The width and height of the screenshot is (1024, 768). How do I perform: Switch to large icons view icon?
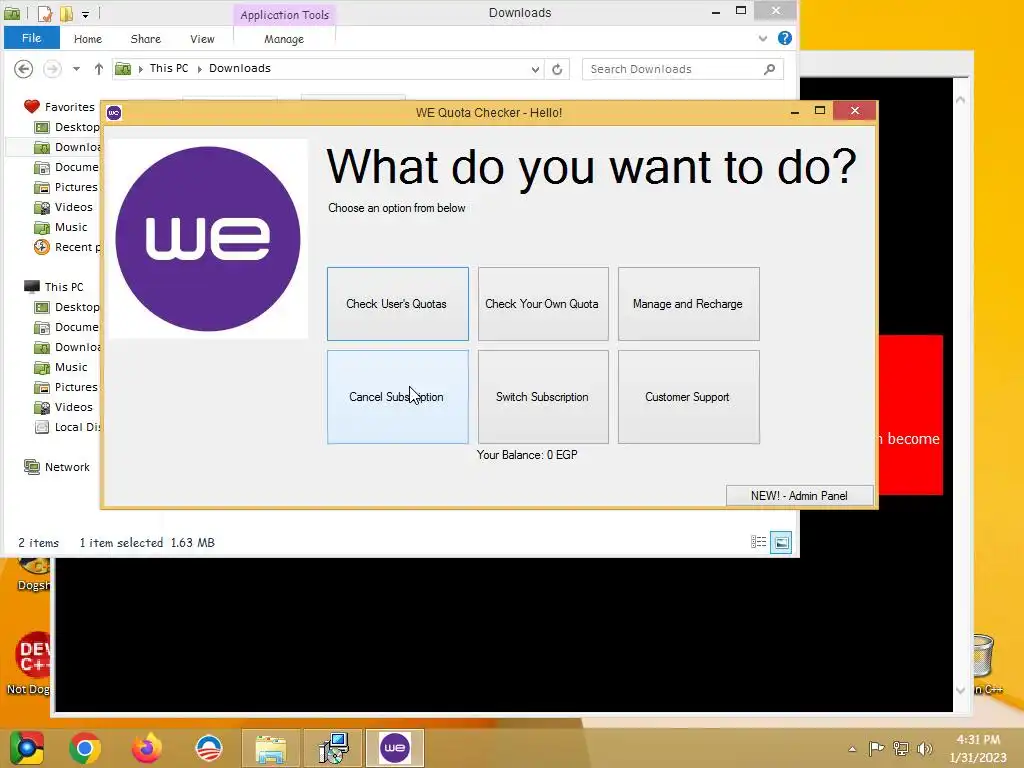click(x=781, y=542)
